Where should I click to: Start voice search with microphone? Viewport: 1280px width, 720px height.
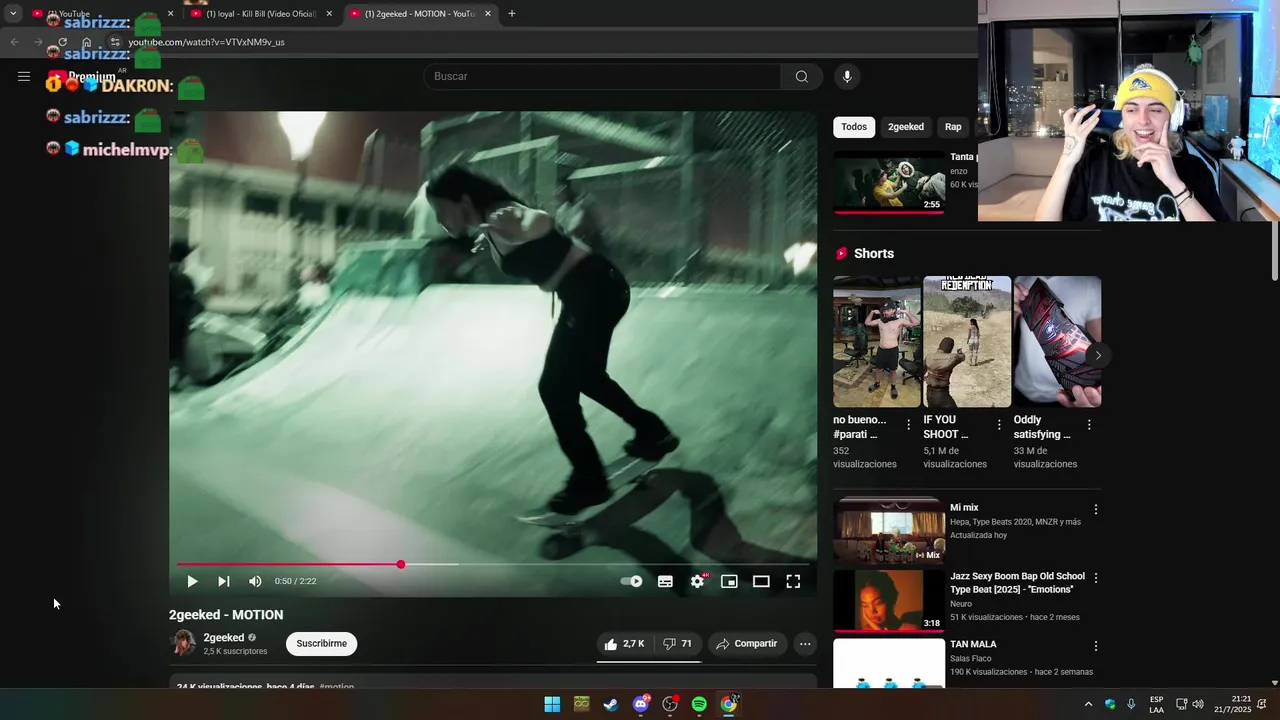tap(847, 76)
